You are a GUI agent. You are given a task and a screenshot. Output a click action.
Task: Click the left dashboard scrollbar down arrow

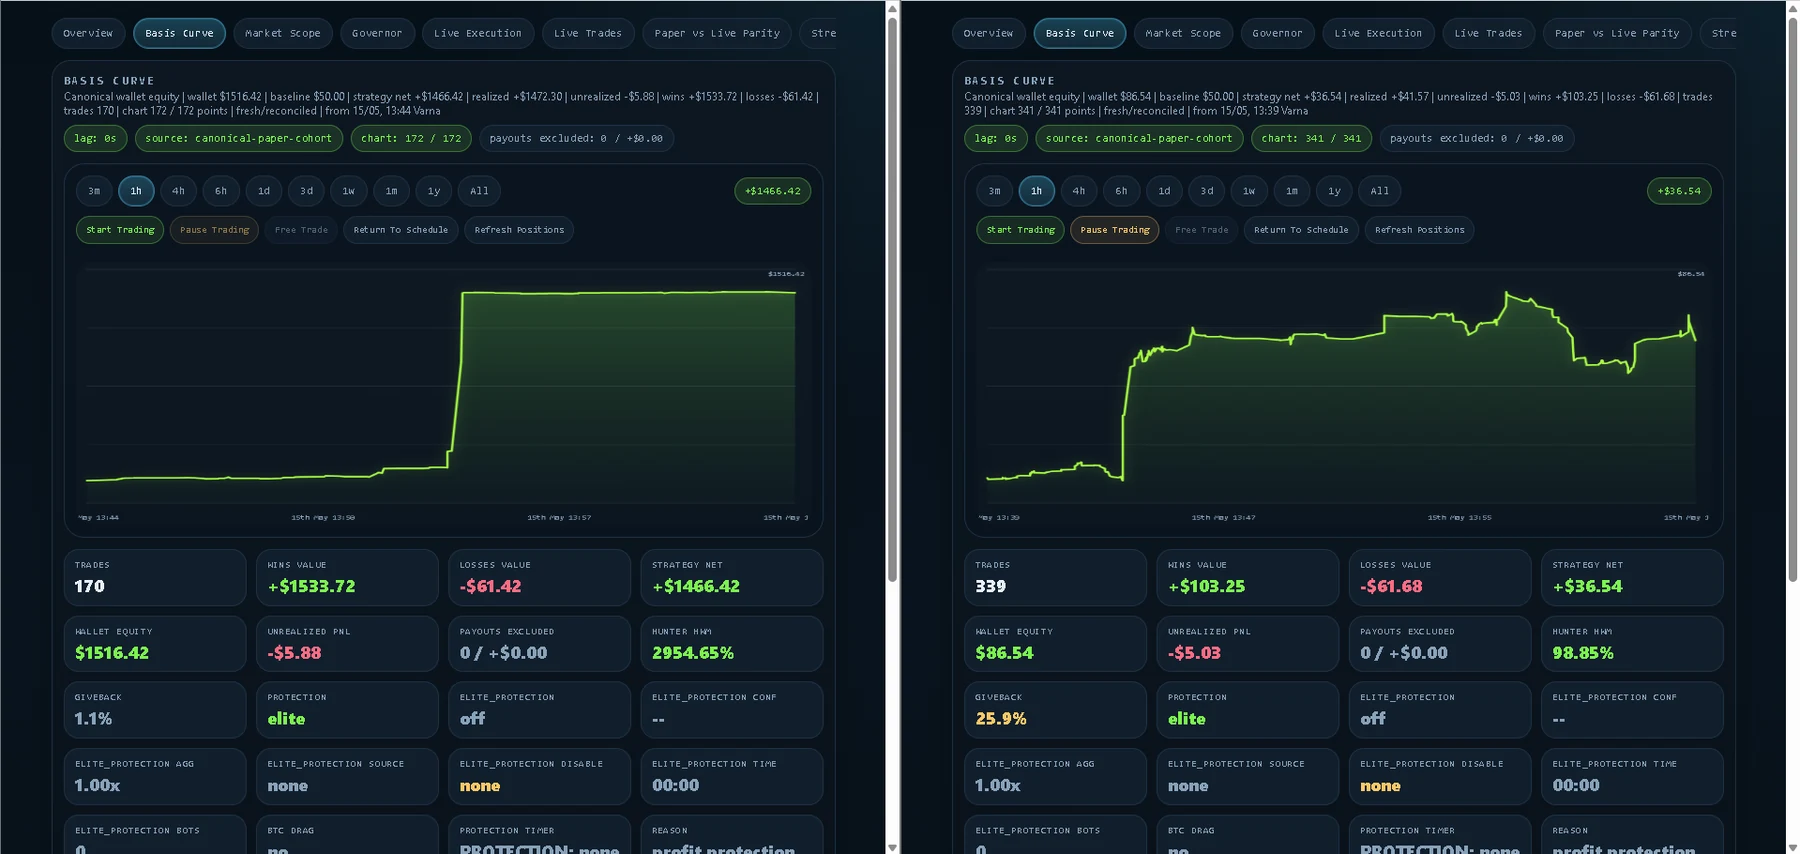(892, 847)
